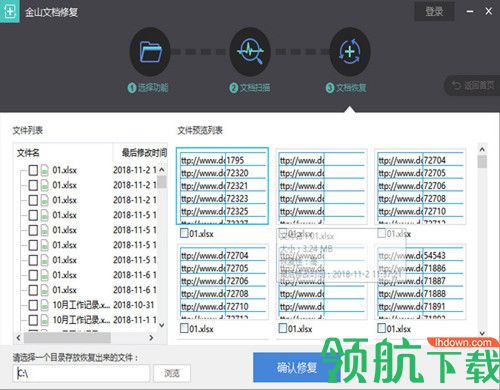This screenshot has width=500, height=390.
Task: Click the xlsx file icon of the 10月工作记录 2018-10-31 row
Action: pos(45,305)
